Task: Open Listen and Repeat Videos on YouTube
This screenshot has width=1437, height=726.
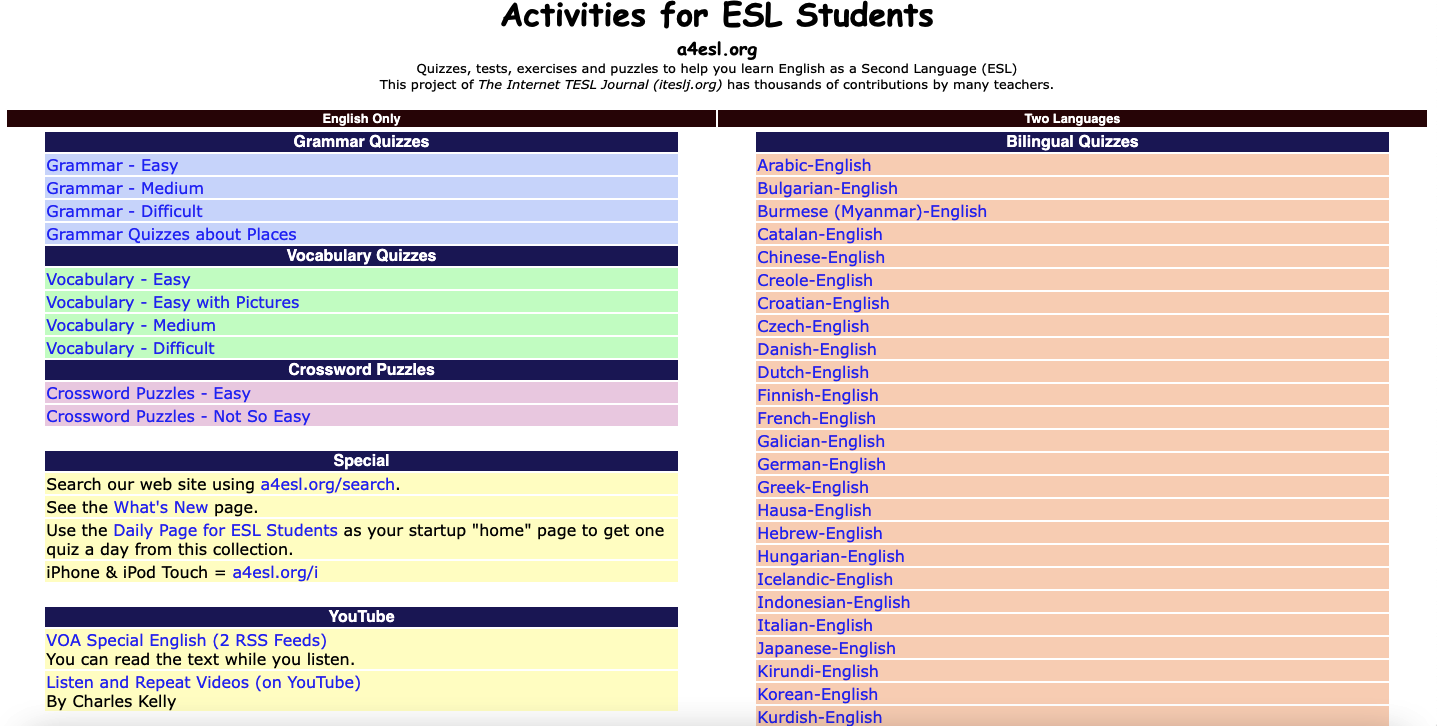Action: click(203, 683)
